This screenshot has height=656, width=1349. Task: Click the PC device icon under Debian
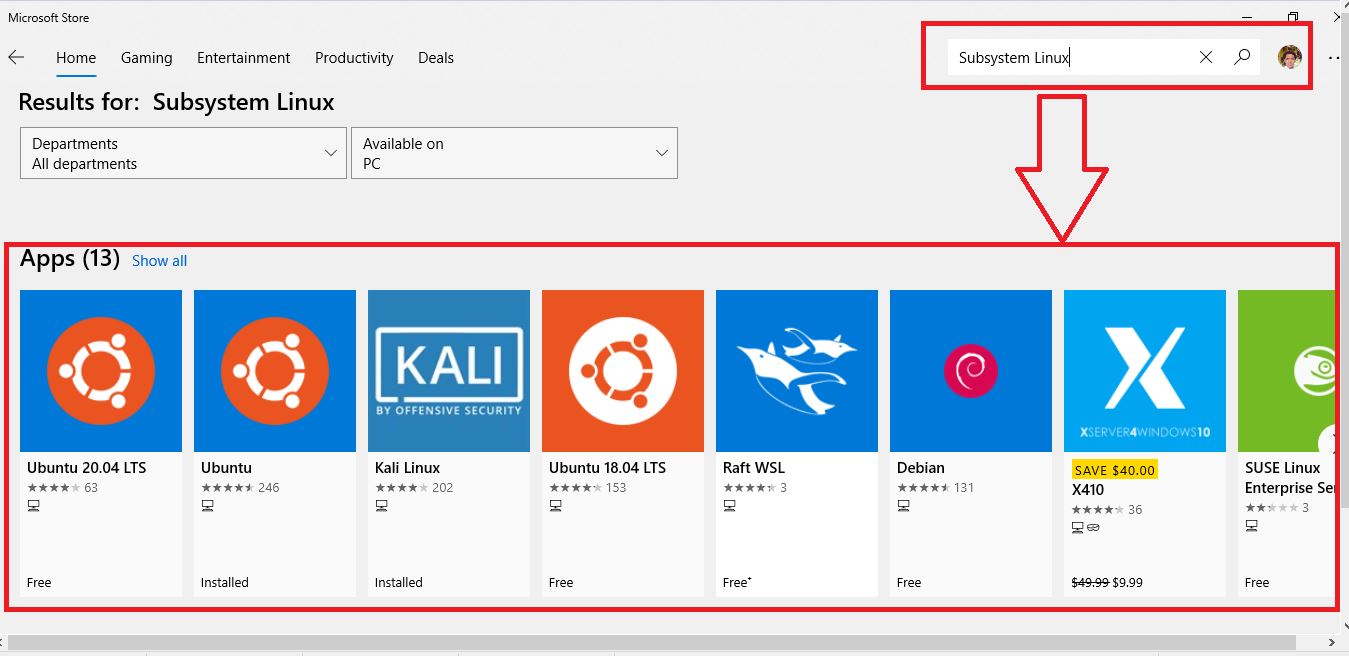click(x=903, y=506)
